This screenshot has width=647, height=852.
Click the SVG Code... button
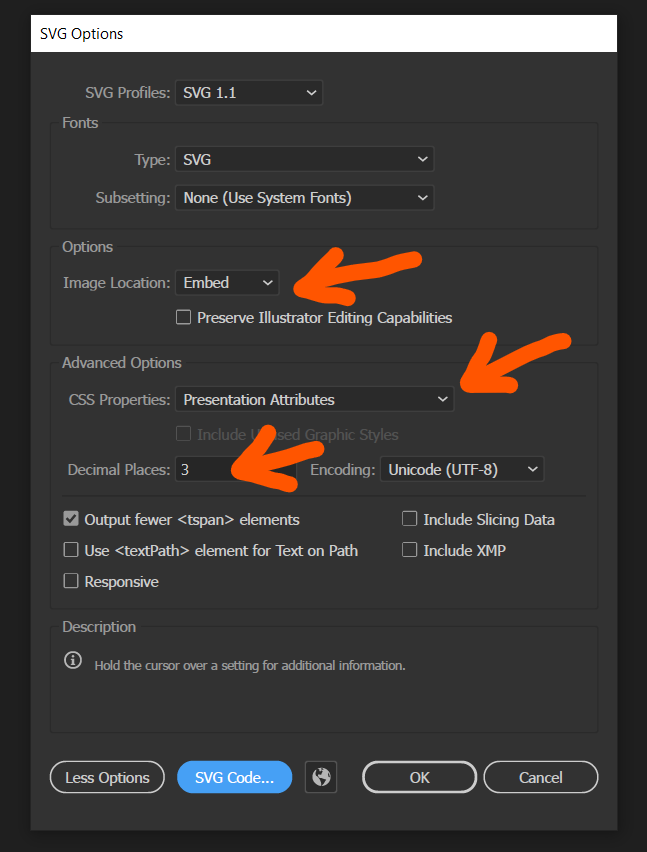pyautogui.click(x=234, y=777)
